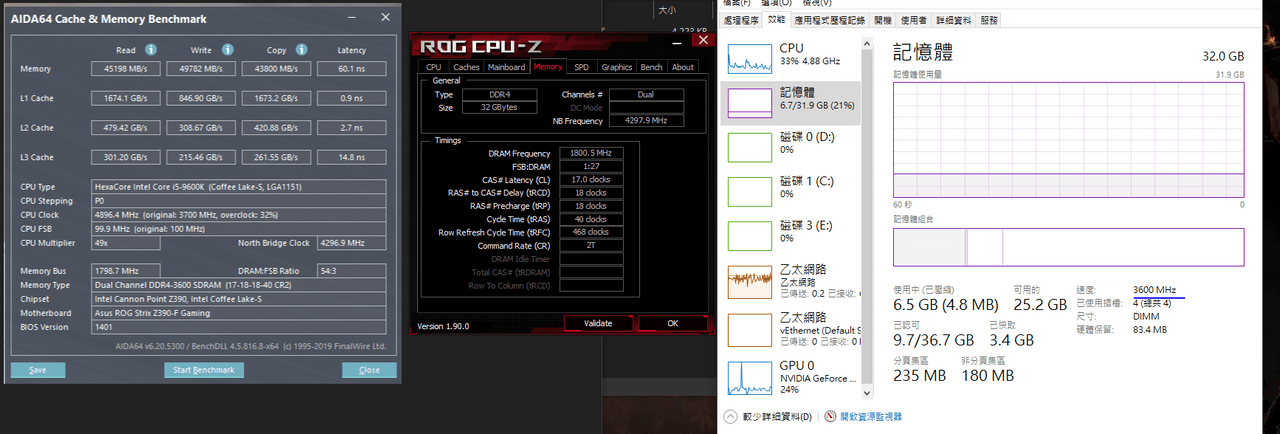
Task: Click the L1 Cache Read value 1674.1 GB/s
Action: coord(128,98)
